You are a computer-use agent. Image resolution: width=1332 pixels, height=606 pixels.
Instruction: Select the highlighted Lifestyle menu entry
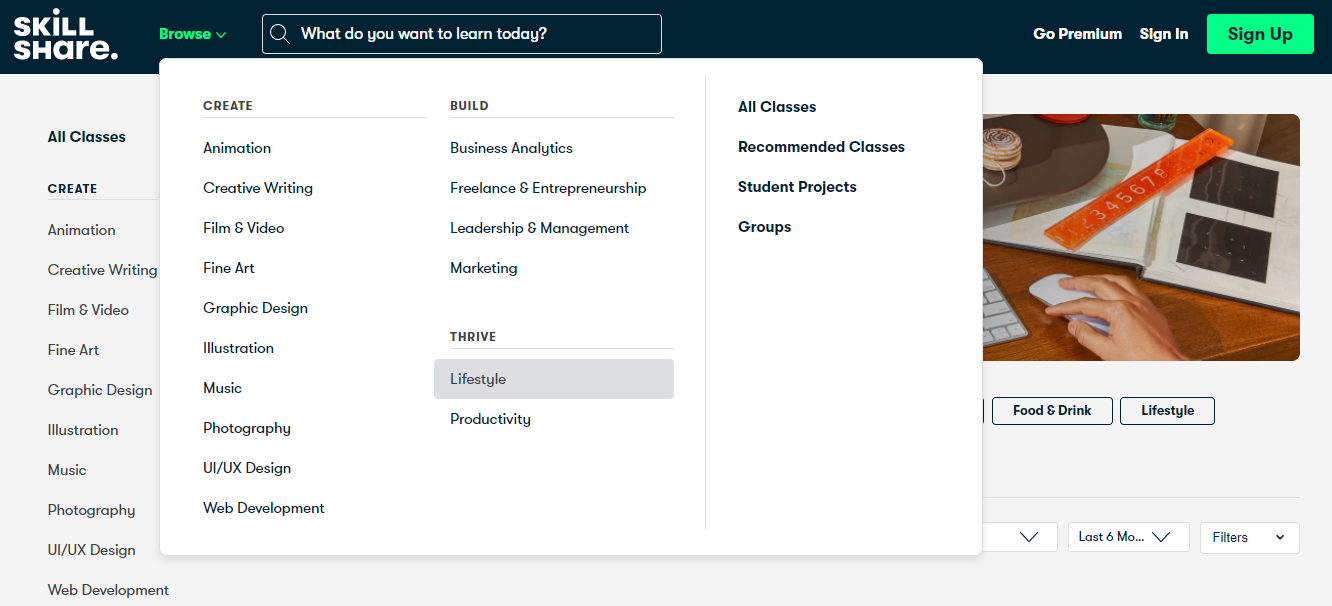[x=554, y=379]
